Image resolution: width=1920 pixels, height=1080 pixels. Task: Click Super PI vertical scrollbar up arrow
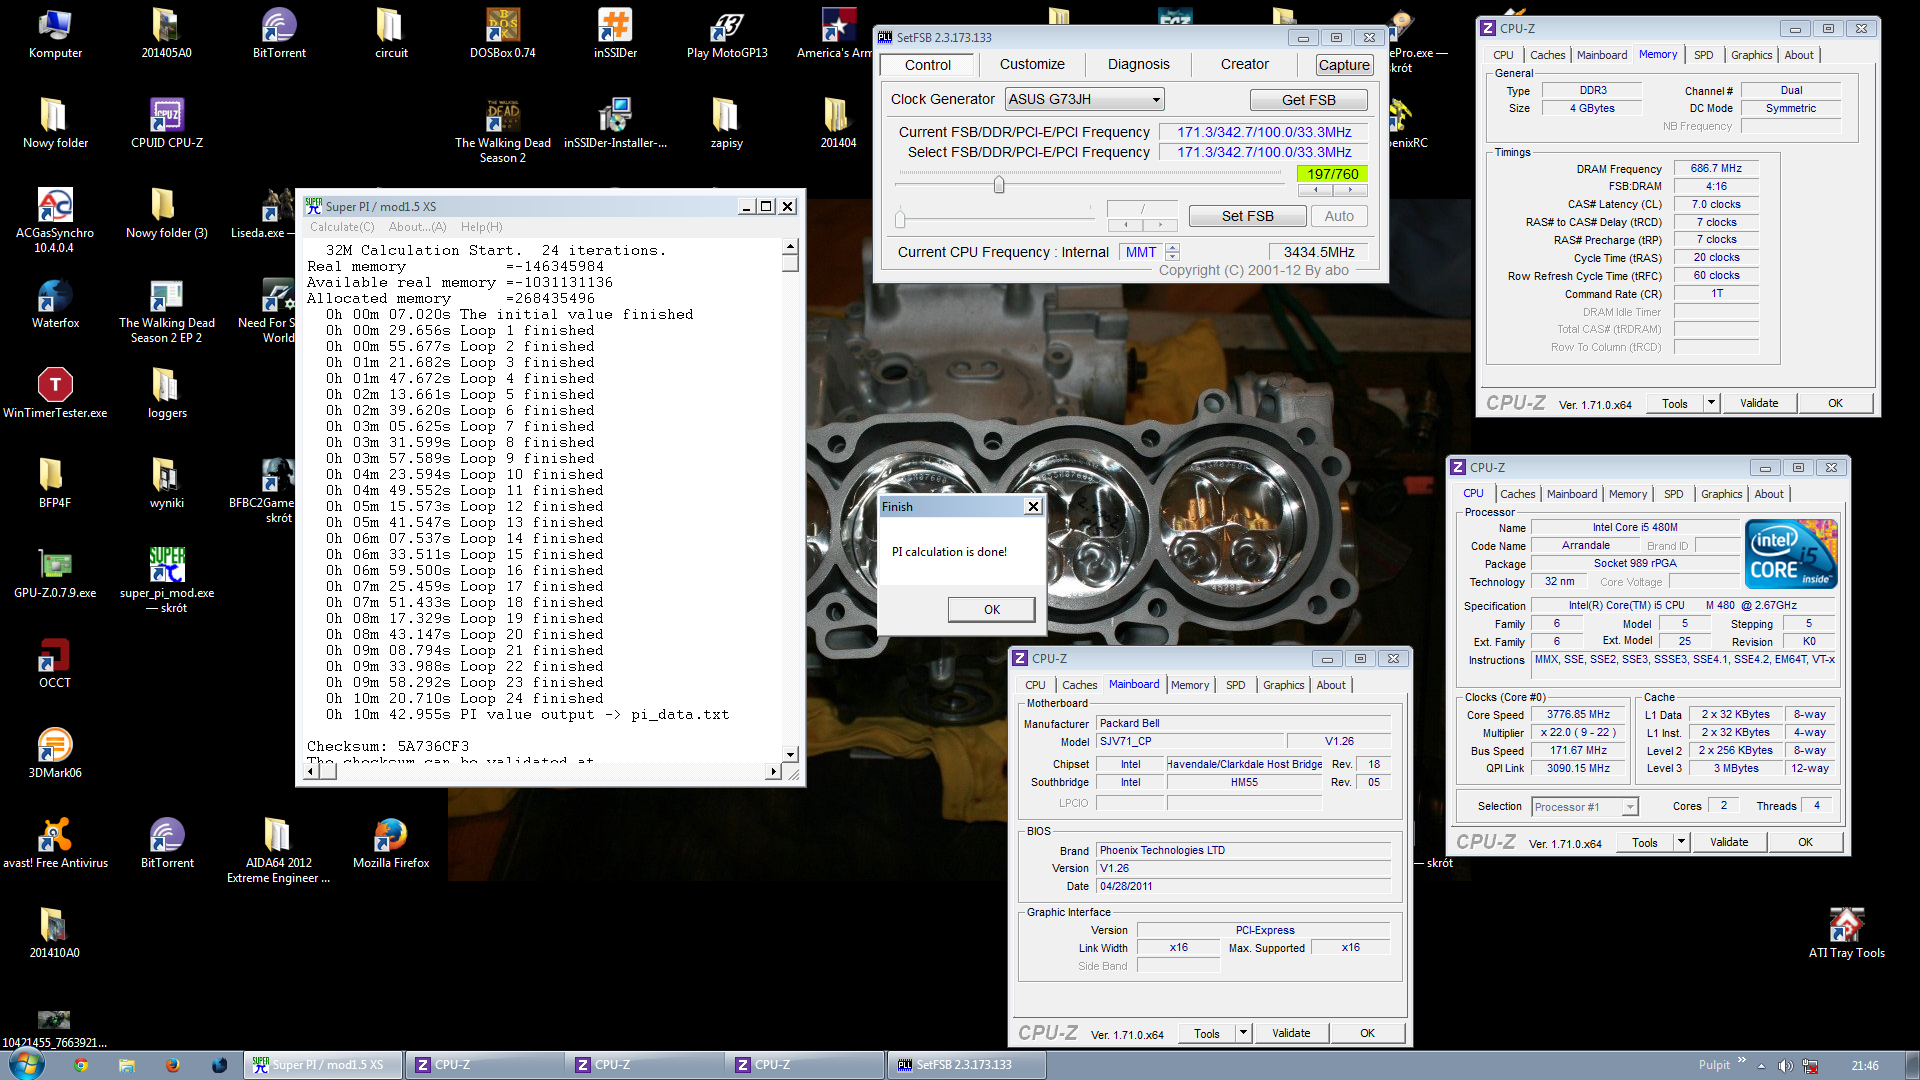pos(790,246)
